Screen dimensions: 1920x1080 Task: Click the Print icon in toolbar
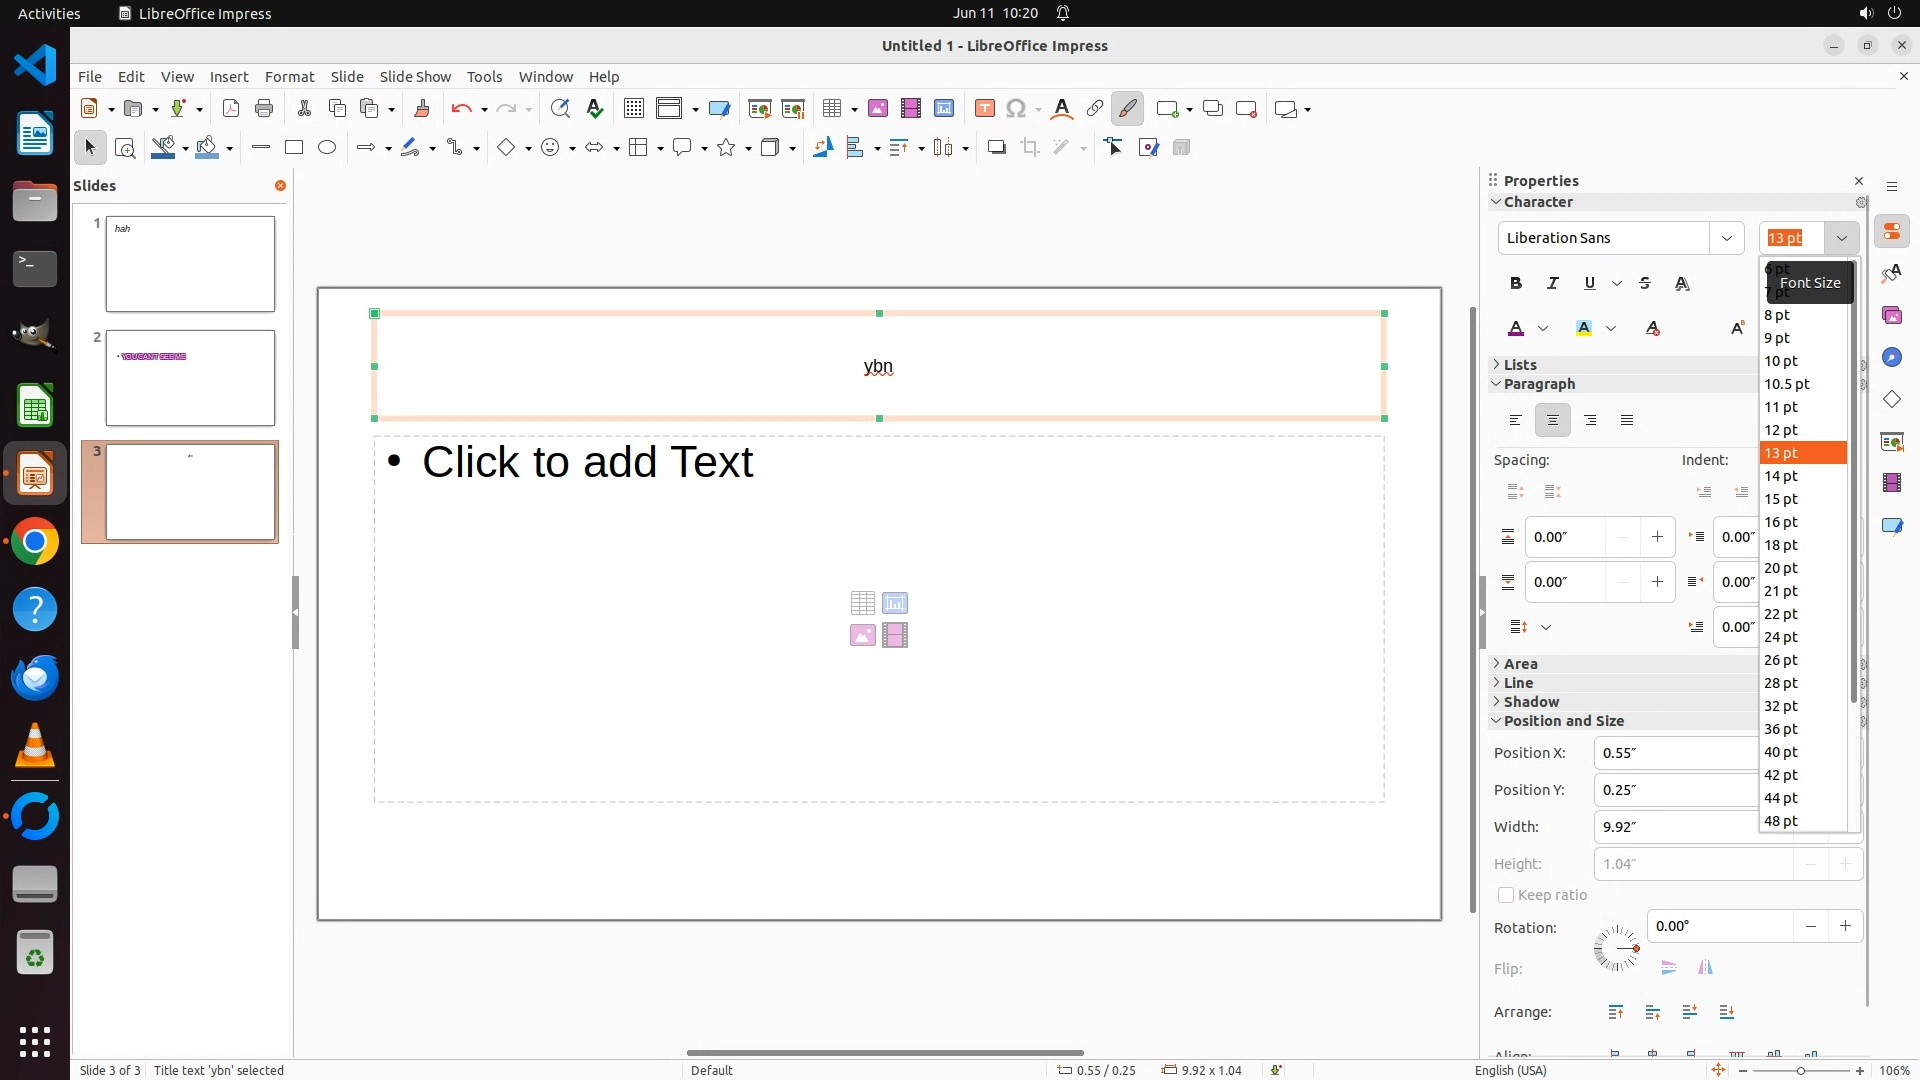point(264,109)
